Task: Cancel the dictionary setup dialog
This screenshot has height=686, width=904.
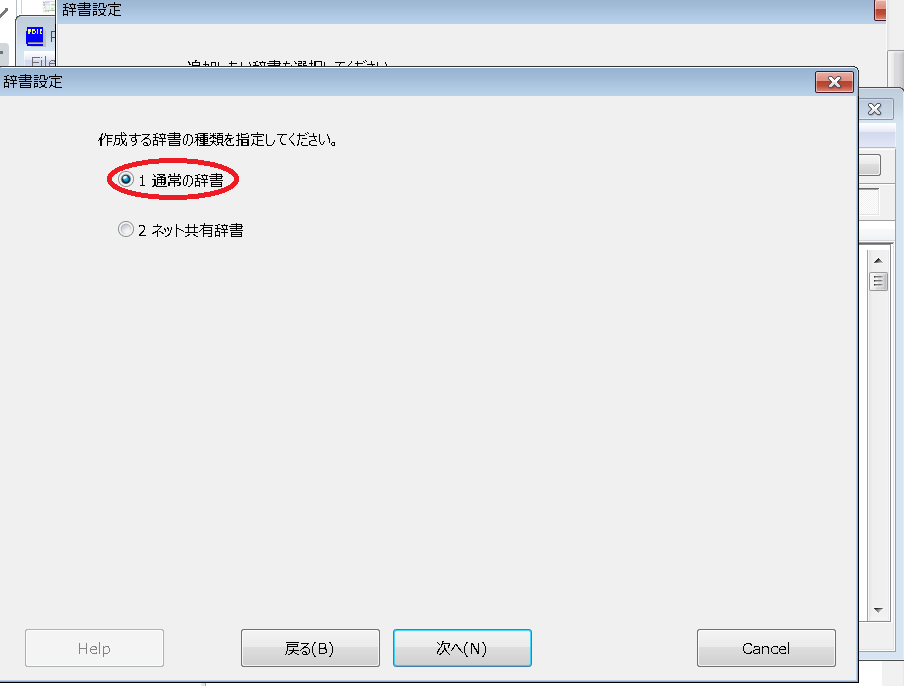Action: click(766, 648)
